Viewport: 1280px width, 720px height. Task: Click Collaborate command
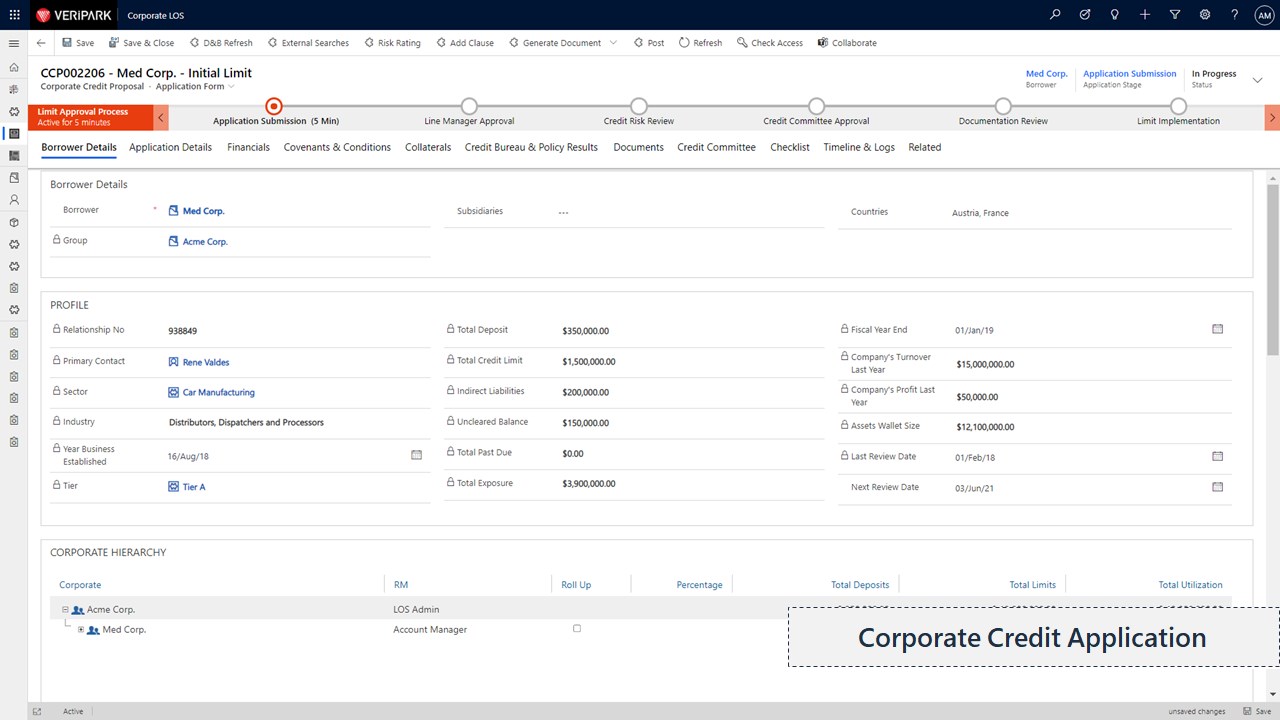pyautogui.click(x=847, y=43)
